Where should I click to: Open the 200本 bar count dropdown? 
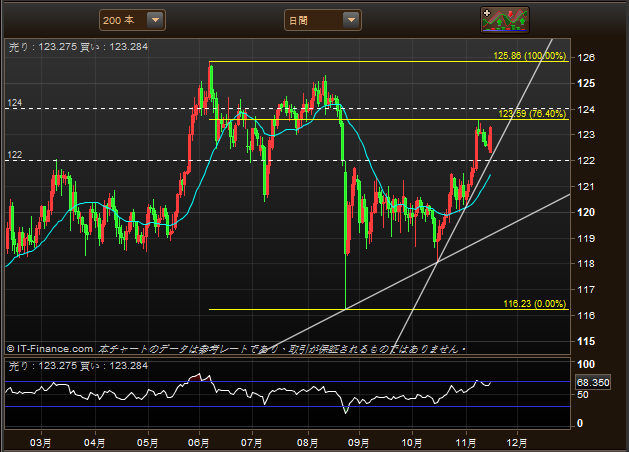[132, 20]
